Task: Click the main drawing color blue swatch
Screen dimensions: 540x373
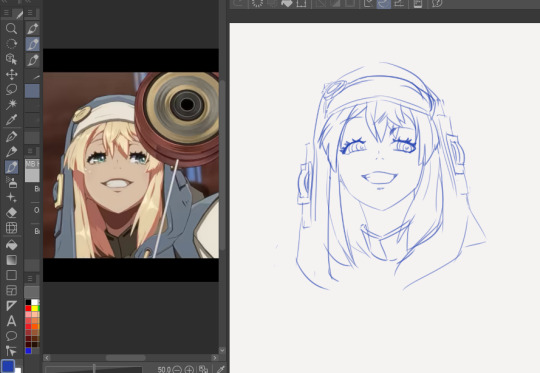Action: [x=8, y=366]
